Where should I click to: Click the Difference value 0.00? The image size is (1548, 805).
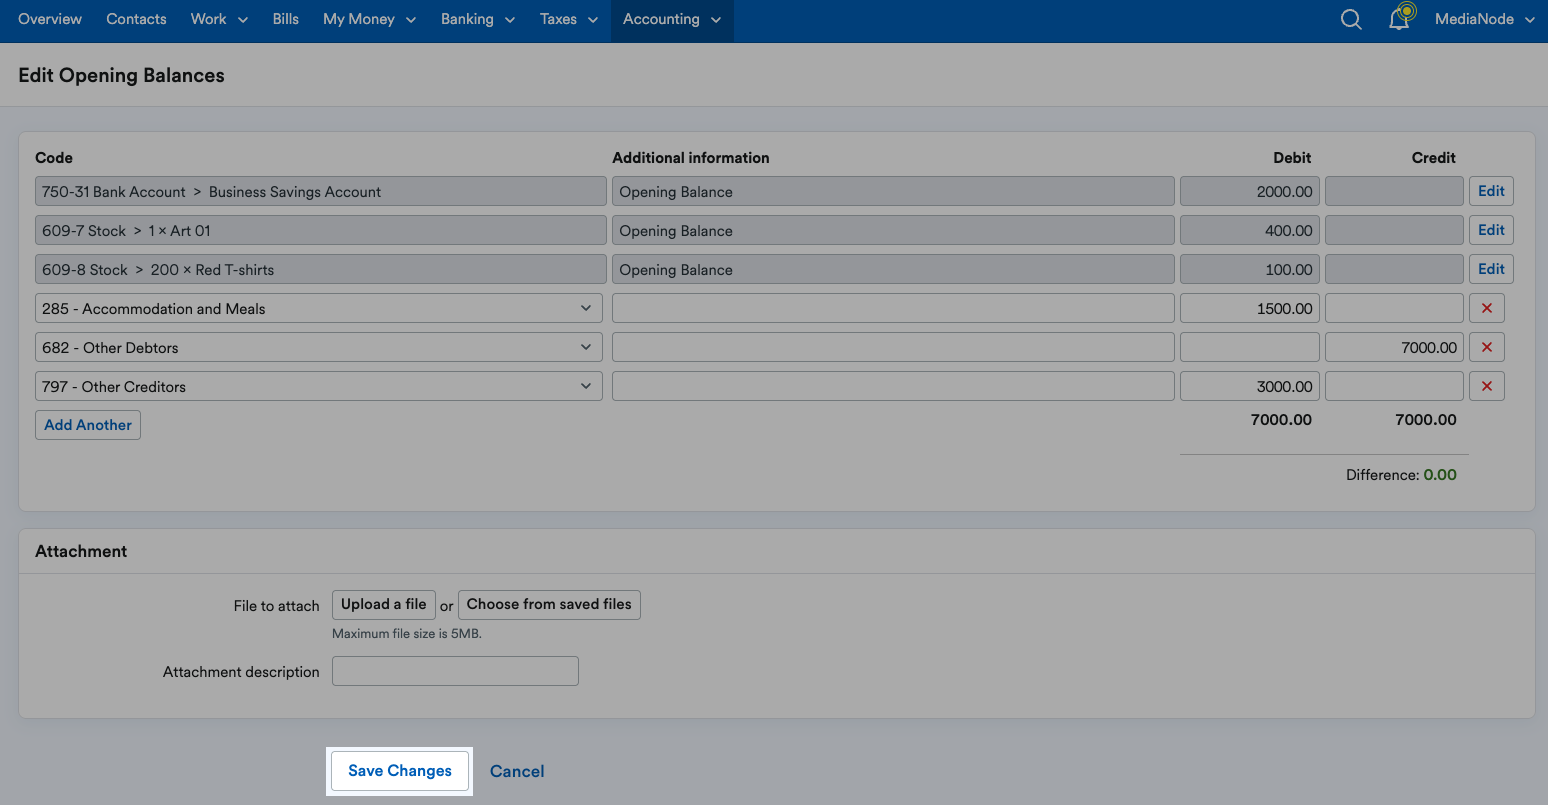1440,475
